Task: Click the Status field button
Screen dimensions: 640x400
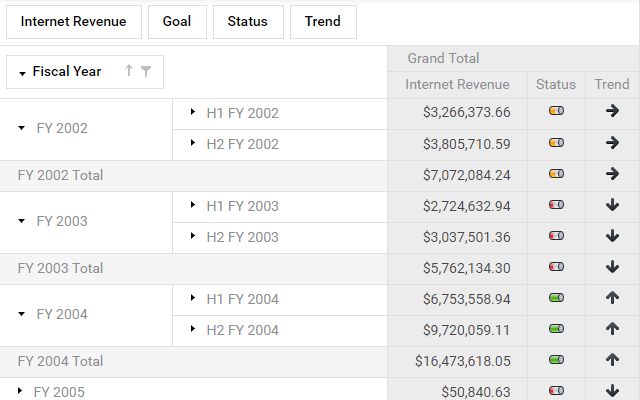Action: pos(248,22)
